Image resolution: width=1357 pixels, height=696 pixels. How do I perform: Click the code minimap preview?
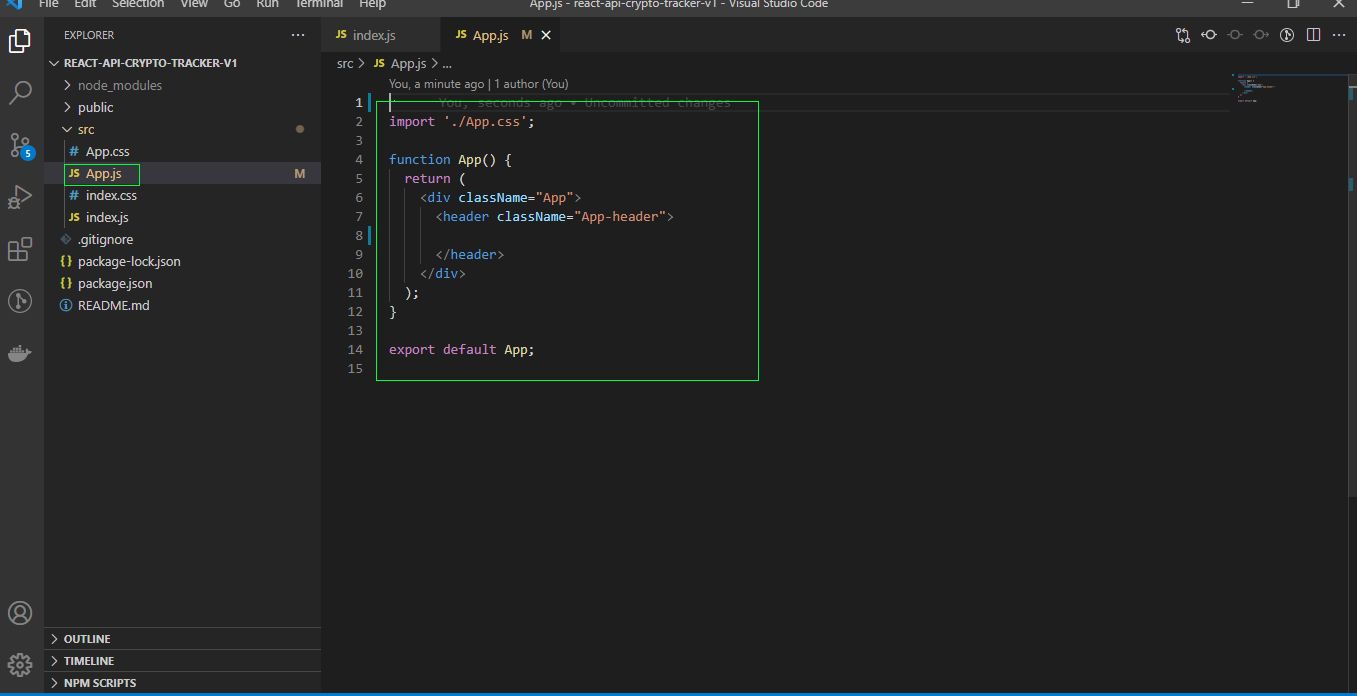point(1256,88)
